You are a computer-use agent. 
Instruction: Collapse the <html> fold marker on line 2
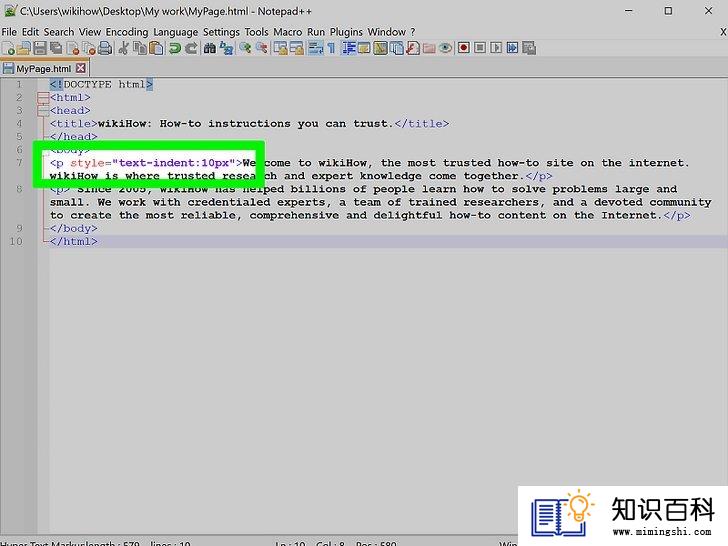43,97
